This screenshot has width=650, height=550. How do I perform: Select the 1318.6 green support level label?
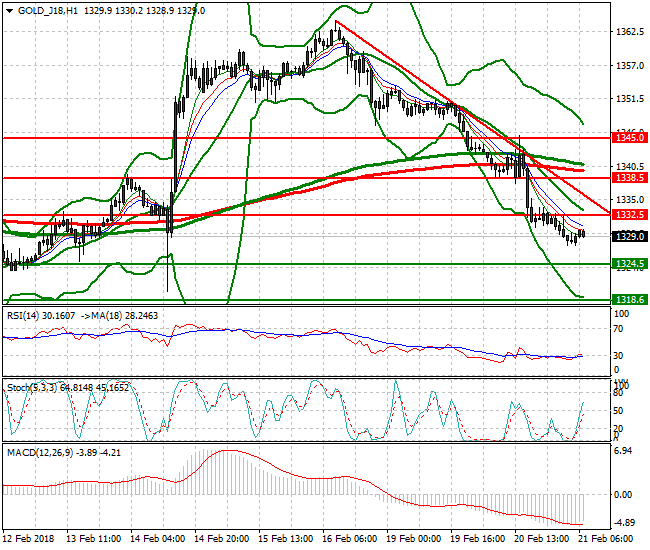tap(630, 300)
